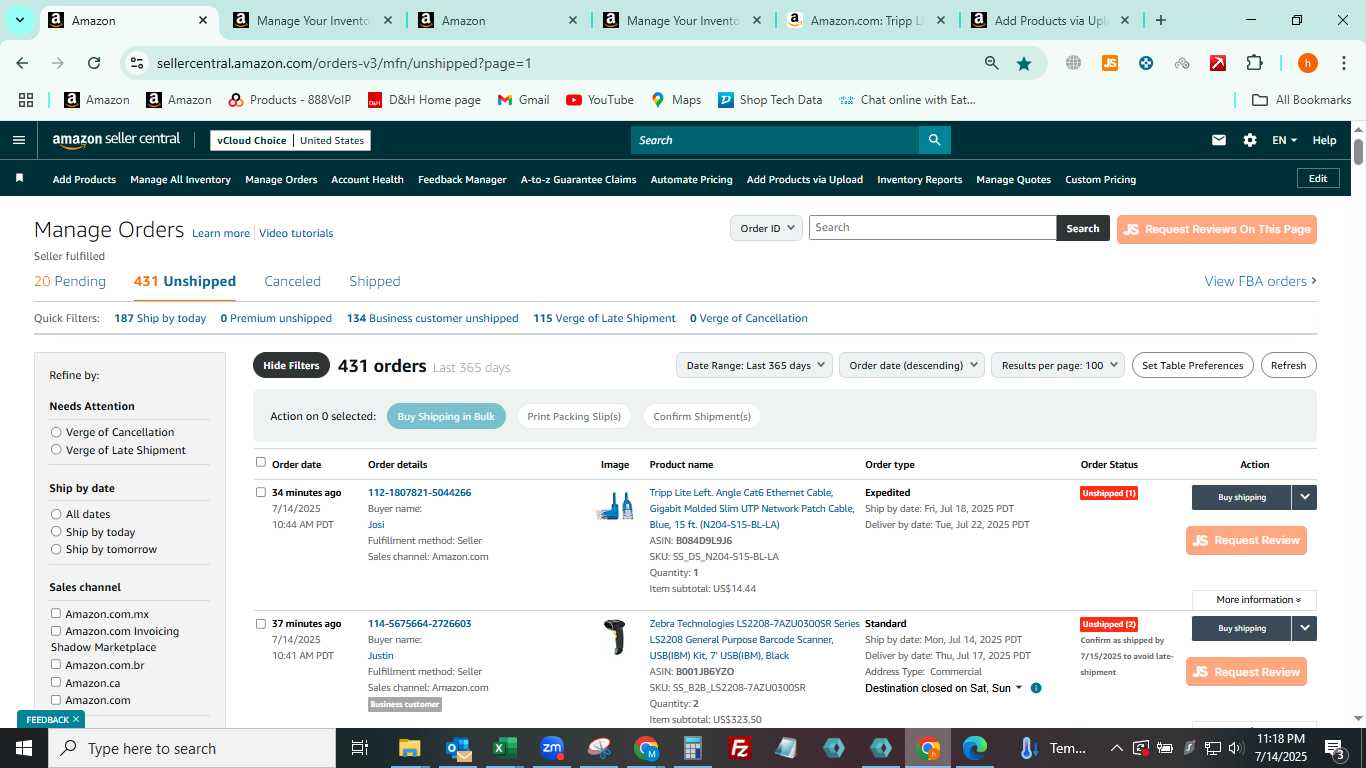Open the Chrome Extensions puzzle icon
Viewport: 1366px width, 768px height.
coord(1254,63)
